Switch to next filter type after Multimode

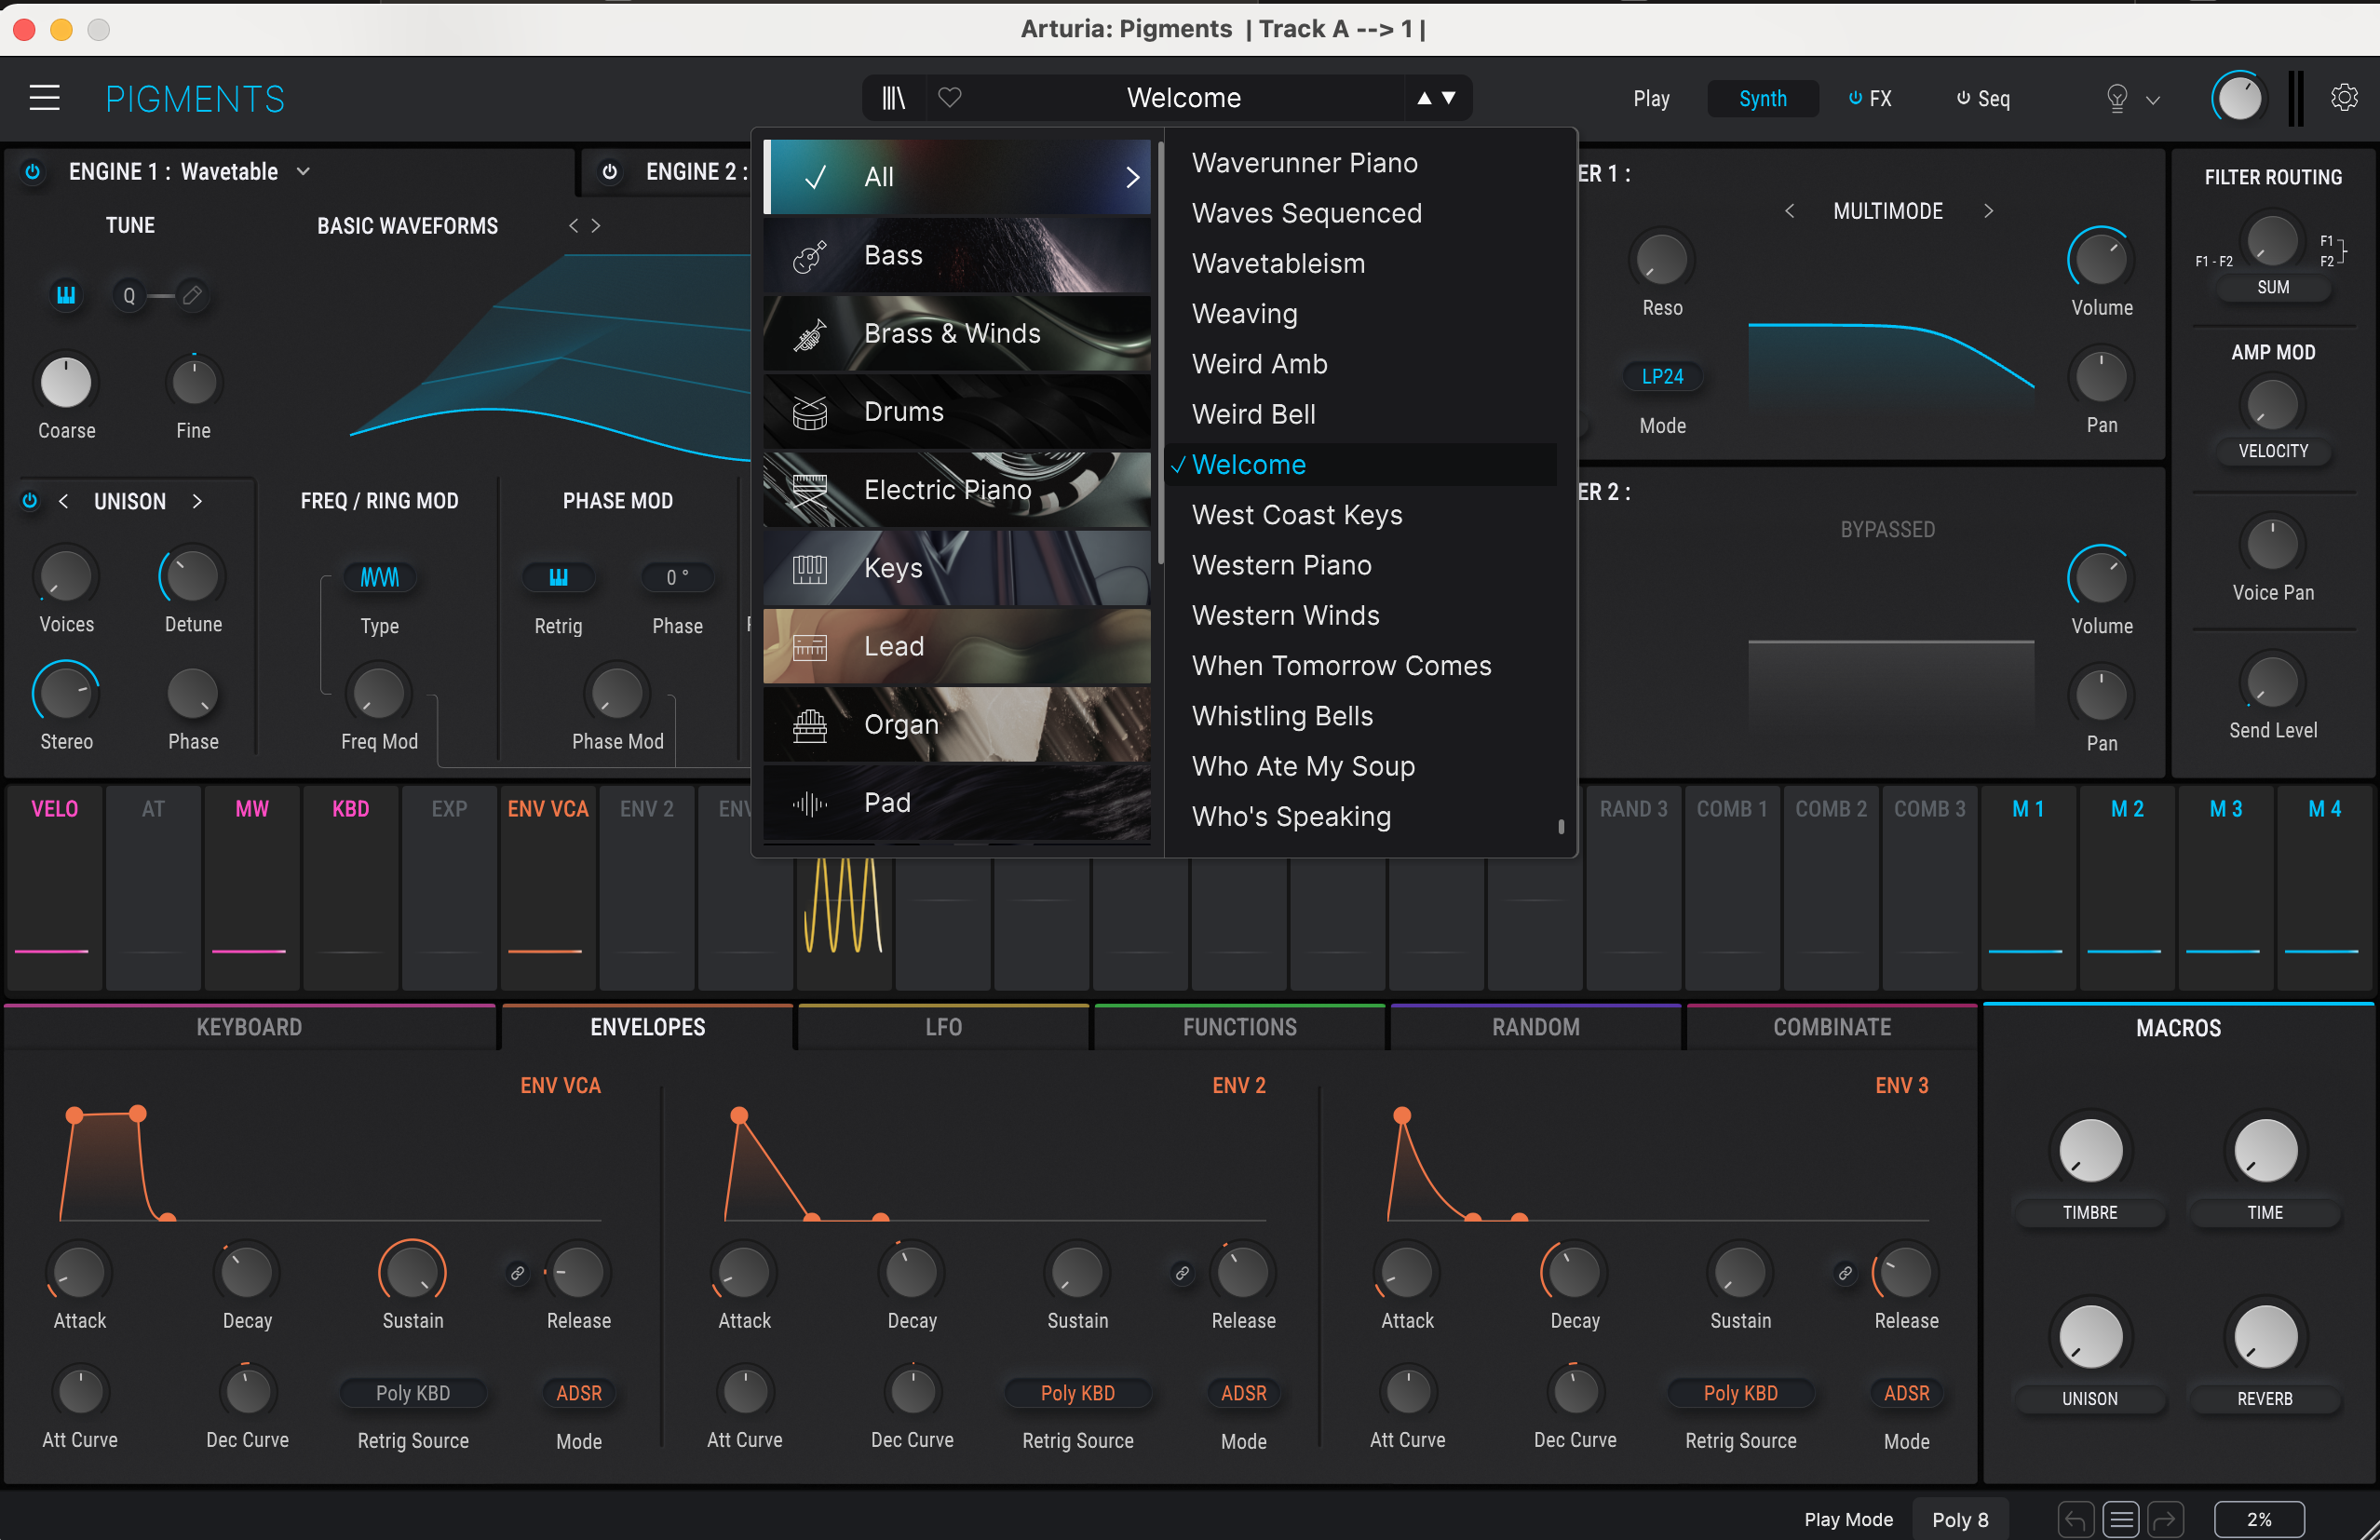(x=1988, y=211)
